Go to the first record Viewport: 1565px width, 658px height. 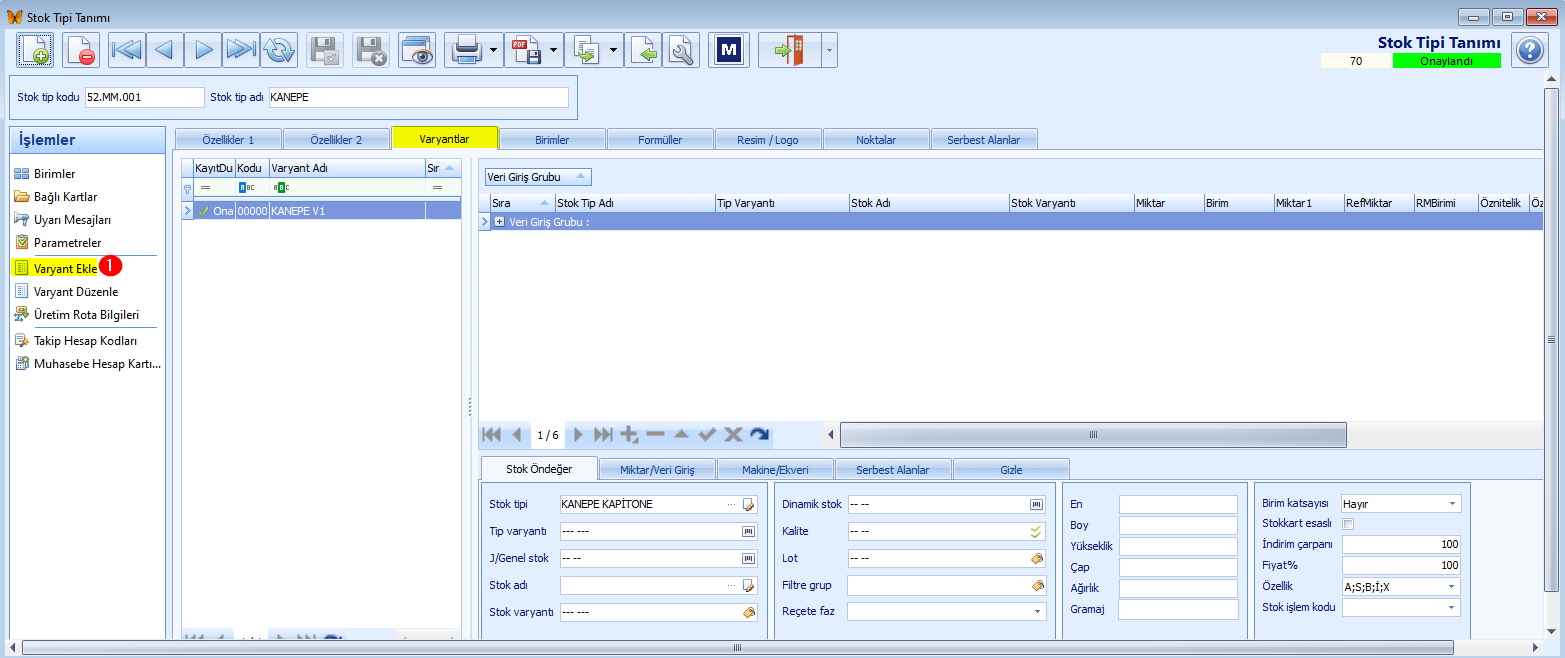pos(126,50)
